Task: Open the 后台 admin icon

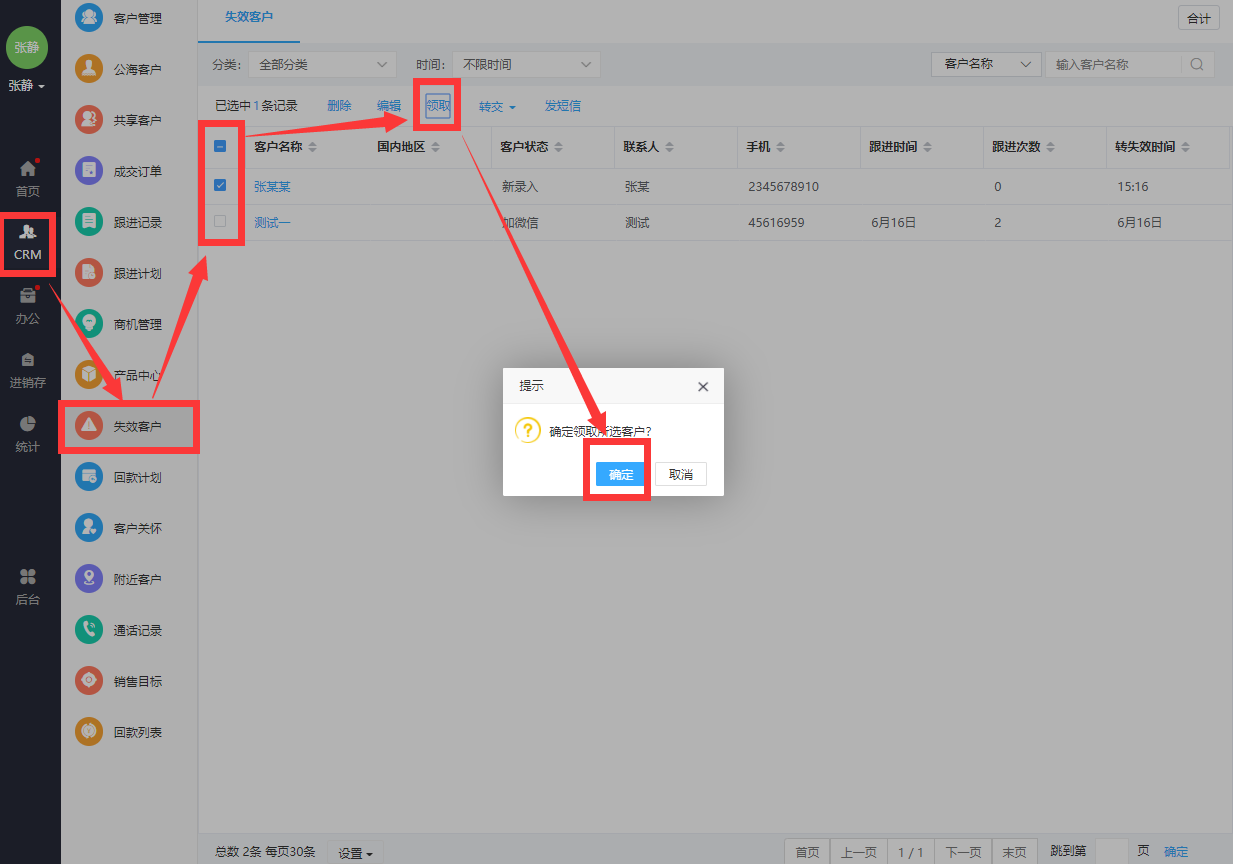Action: (x=28, y=577)
